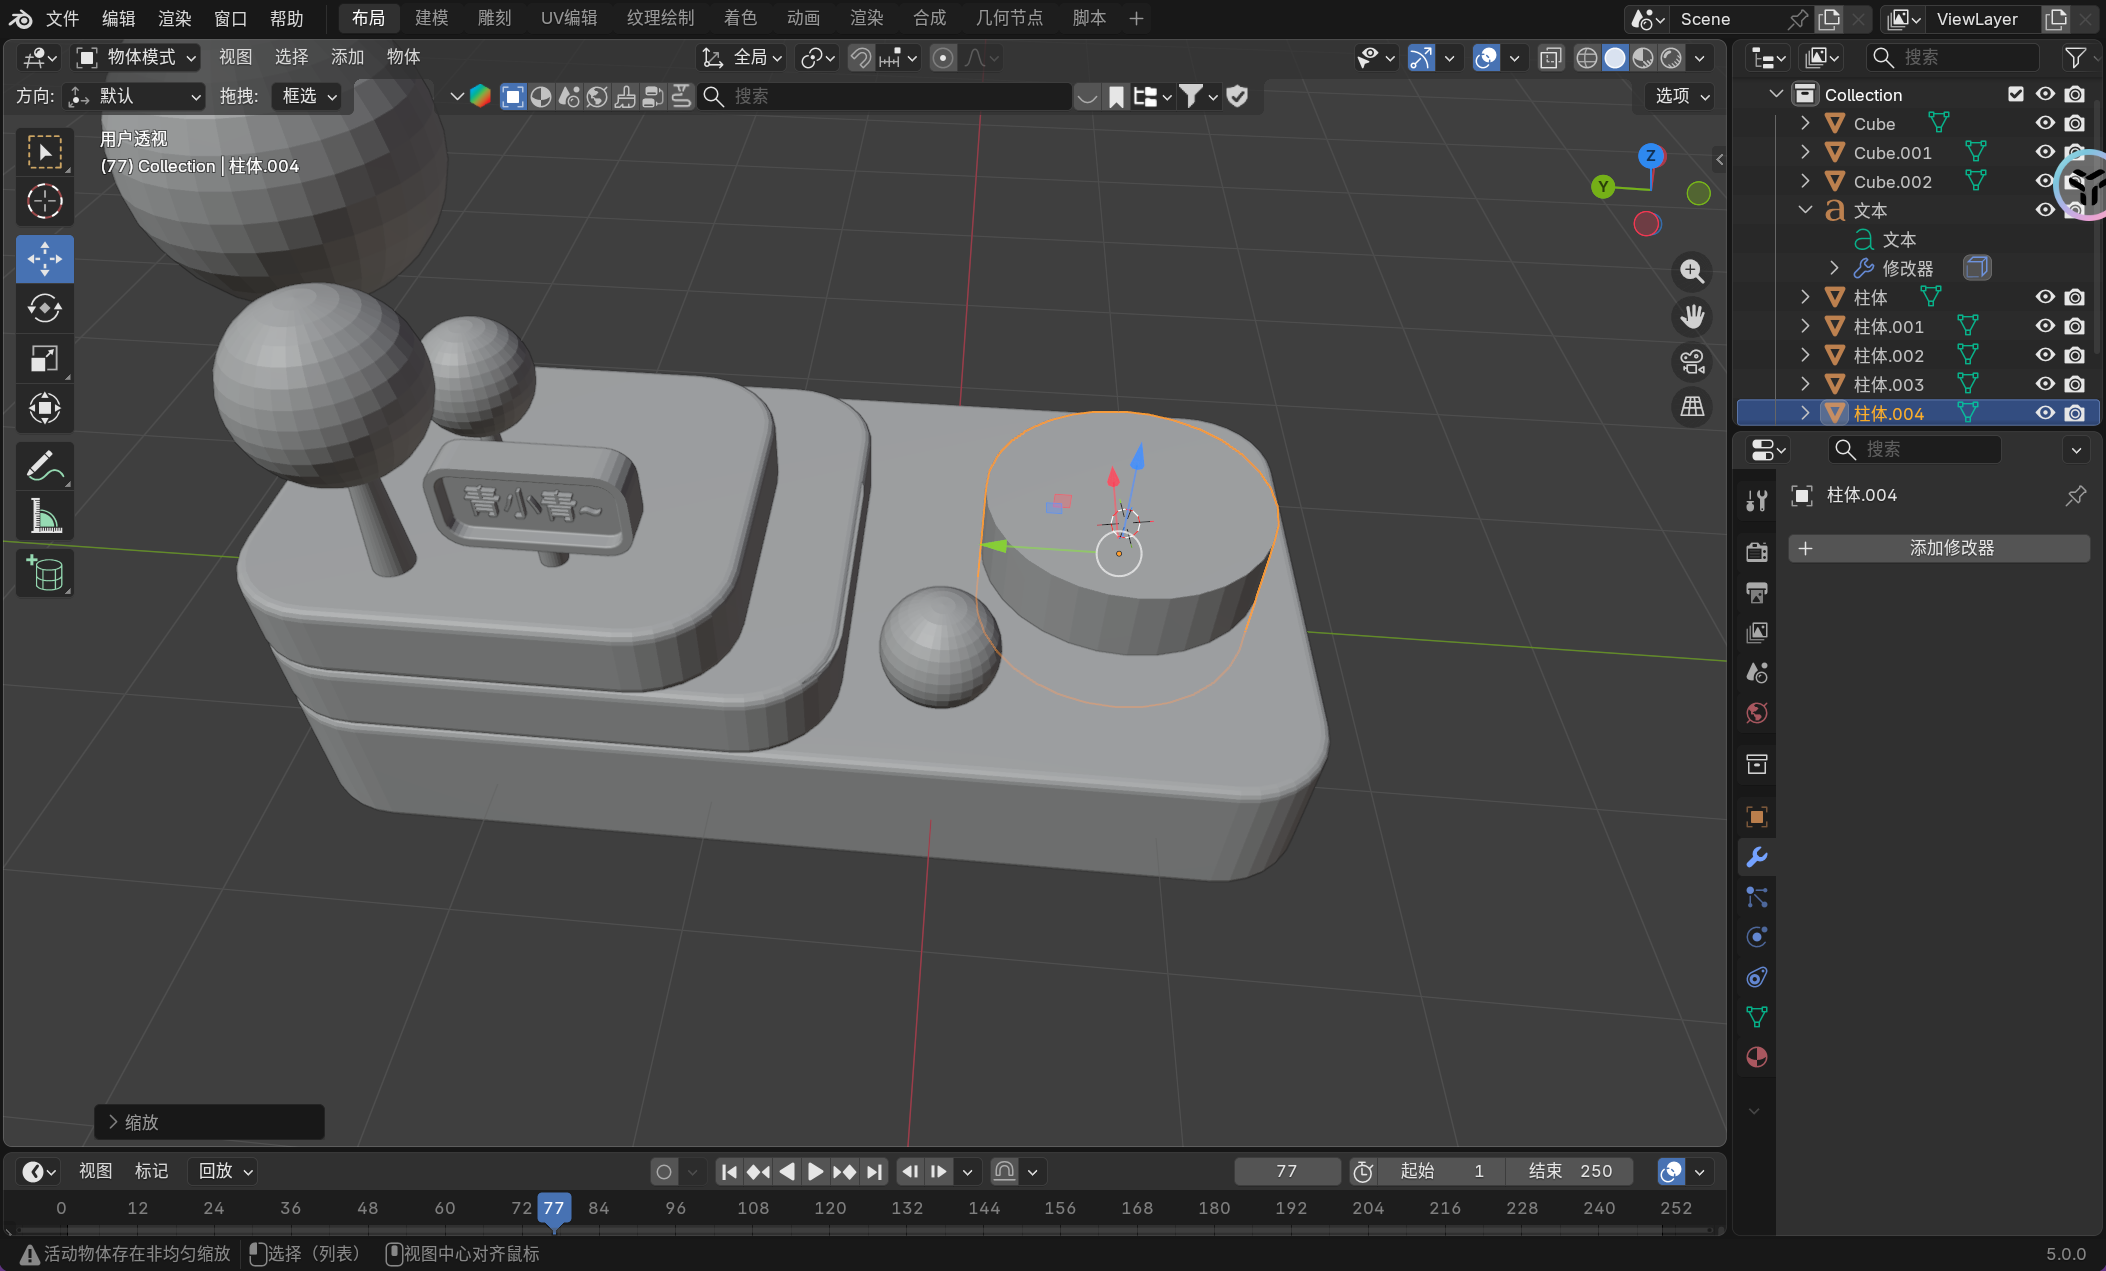
Task: Expand the Cube.001 tree item
Action: coord(1805,152)
